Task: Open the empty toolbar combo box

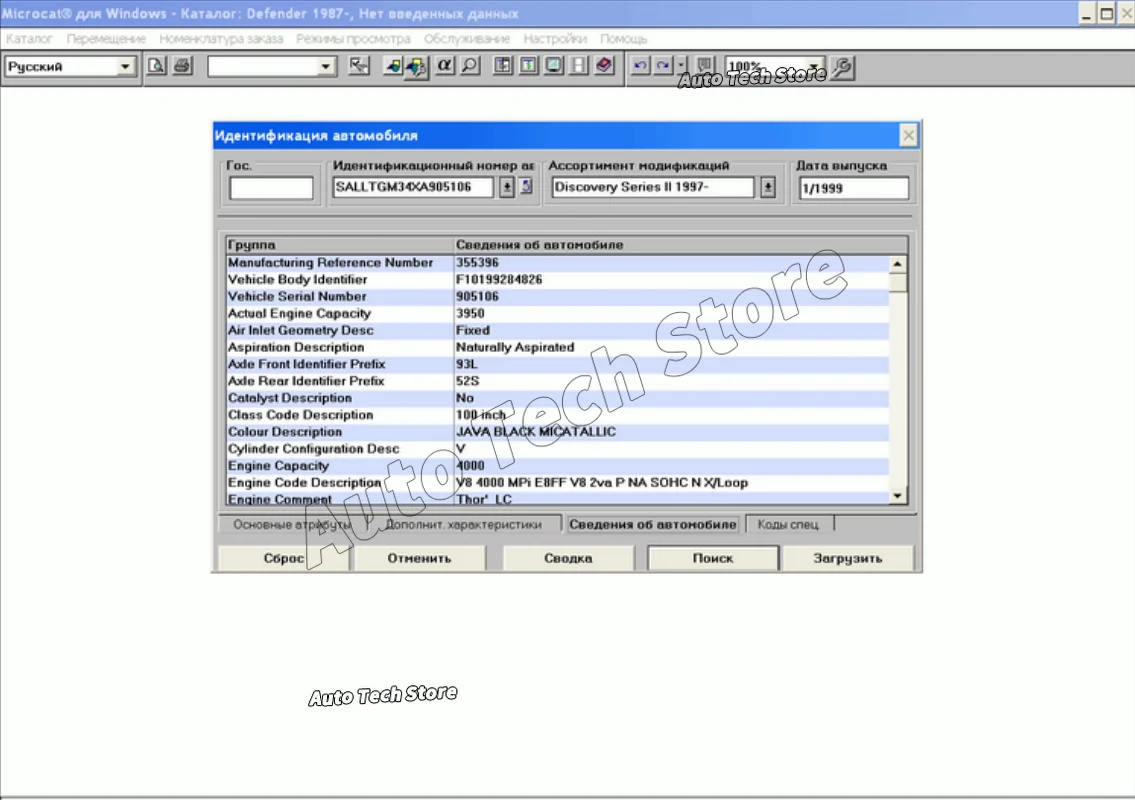Action: click(326, 67)
